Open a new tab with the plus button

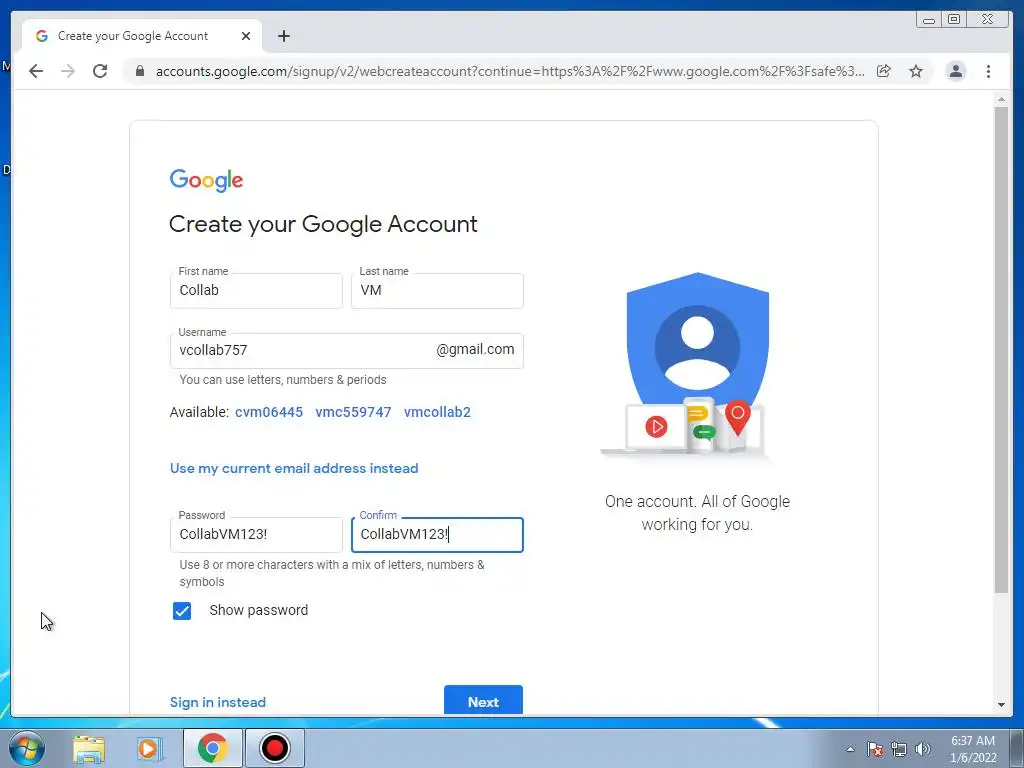[x=283, y=36]
